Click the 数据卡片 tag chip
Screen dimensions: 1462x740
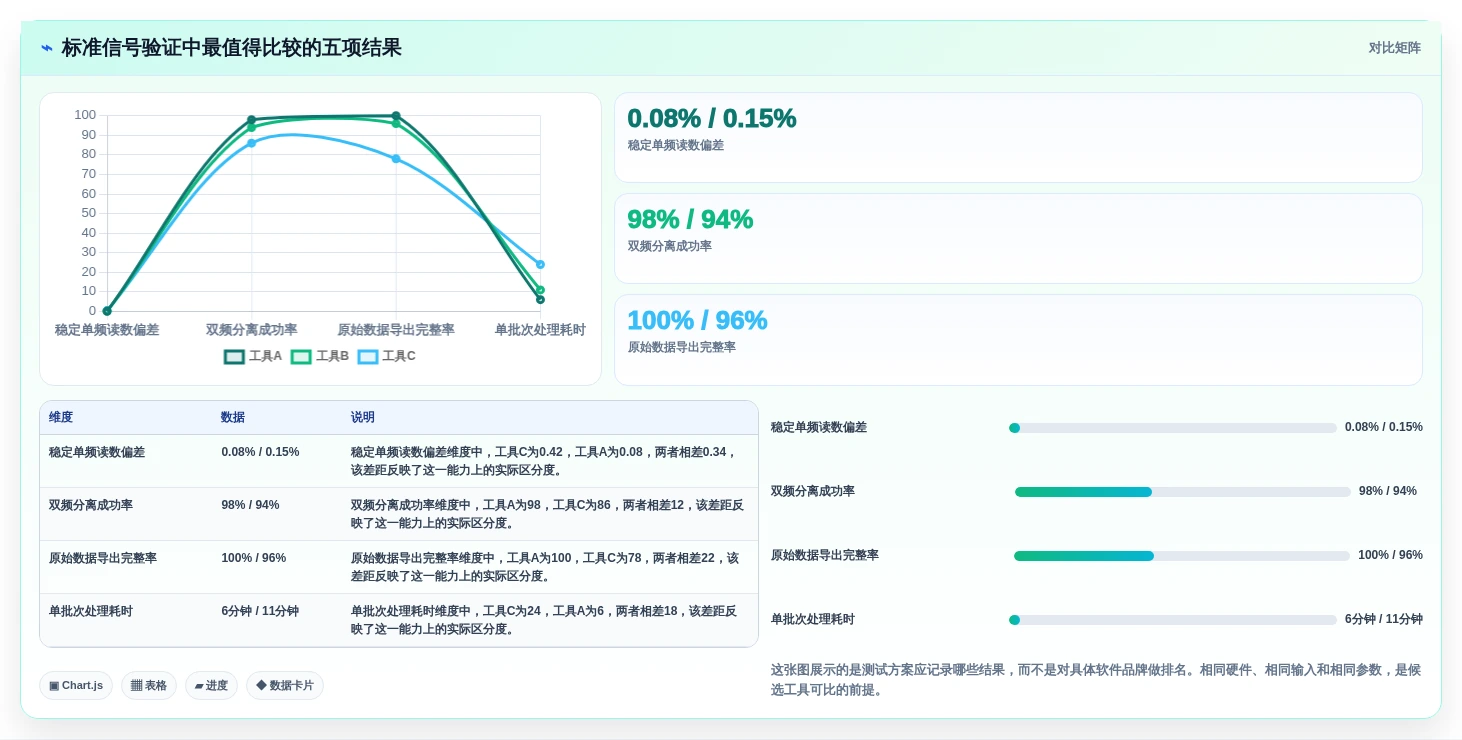[x=285, y=685]
